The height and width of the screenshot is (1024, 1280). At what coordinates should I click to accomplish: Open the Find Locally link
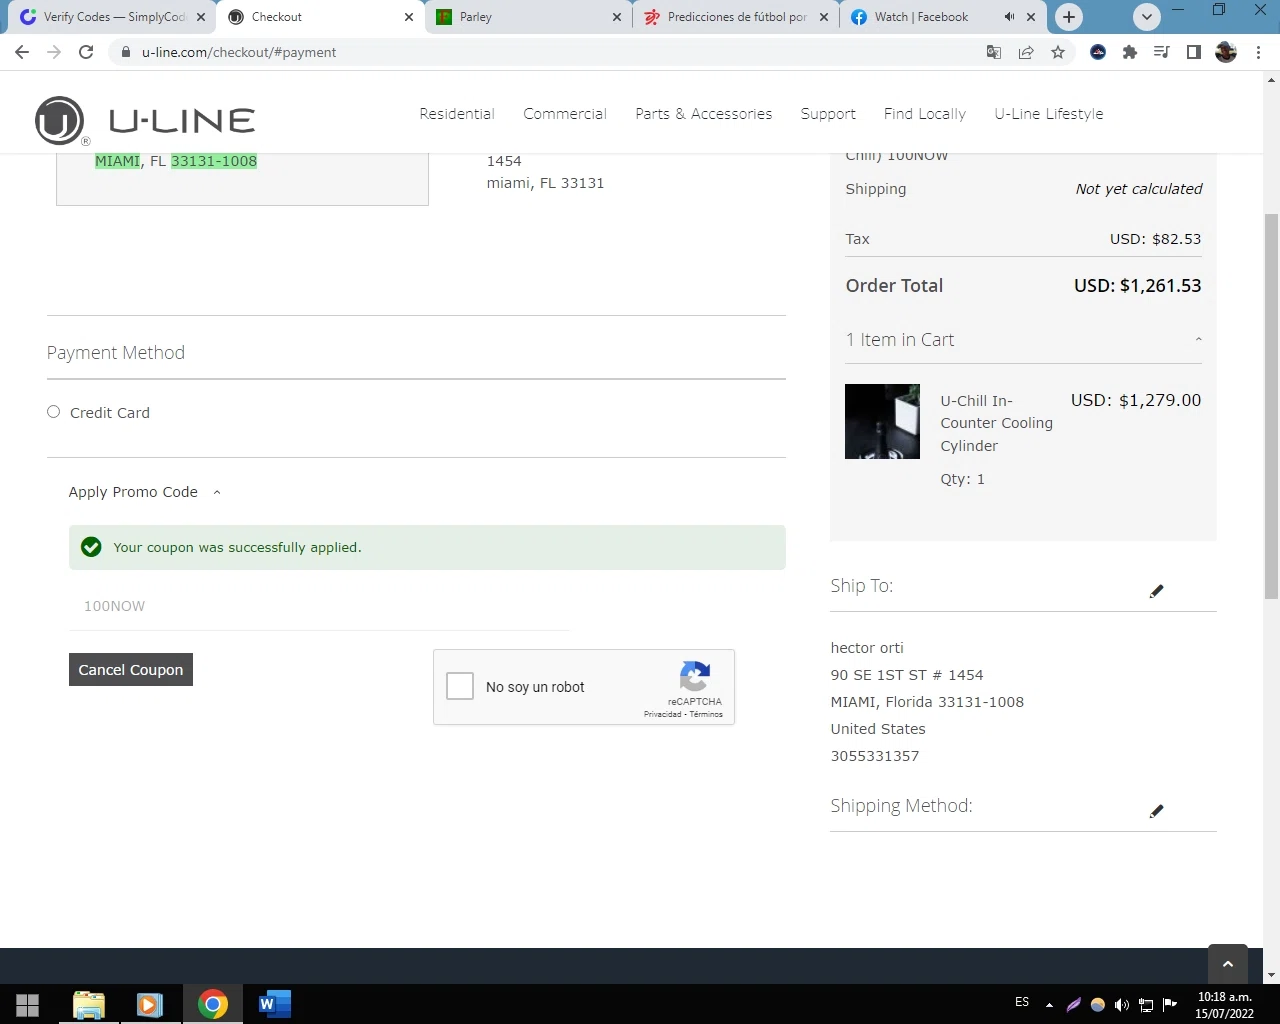pyautogui.click(x=925, y=114)
